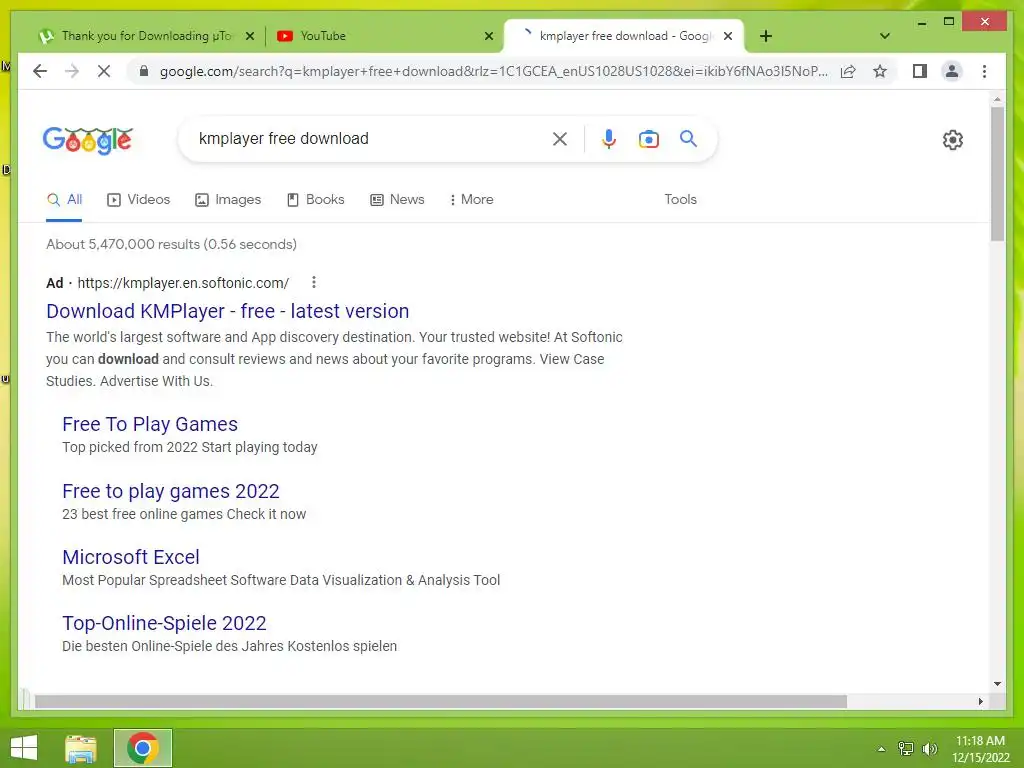This screenshot has width=1024, height=768.
Task: Open the ad's three-dot options
Action: pos(314,282)
